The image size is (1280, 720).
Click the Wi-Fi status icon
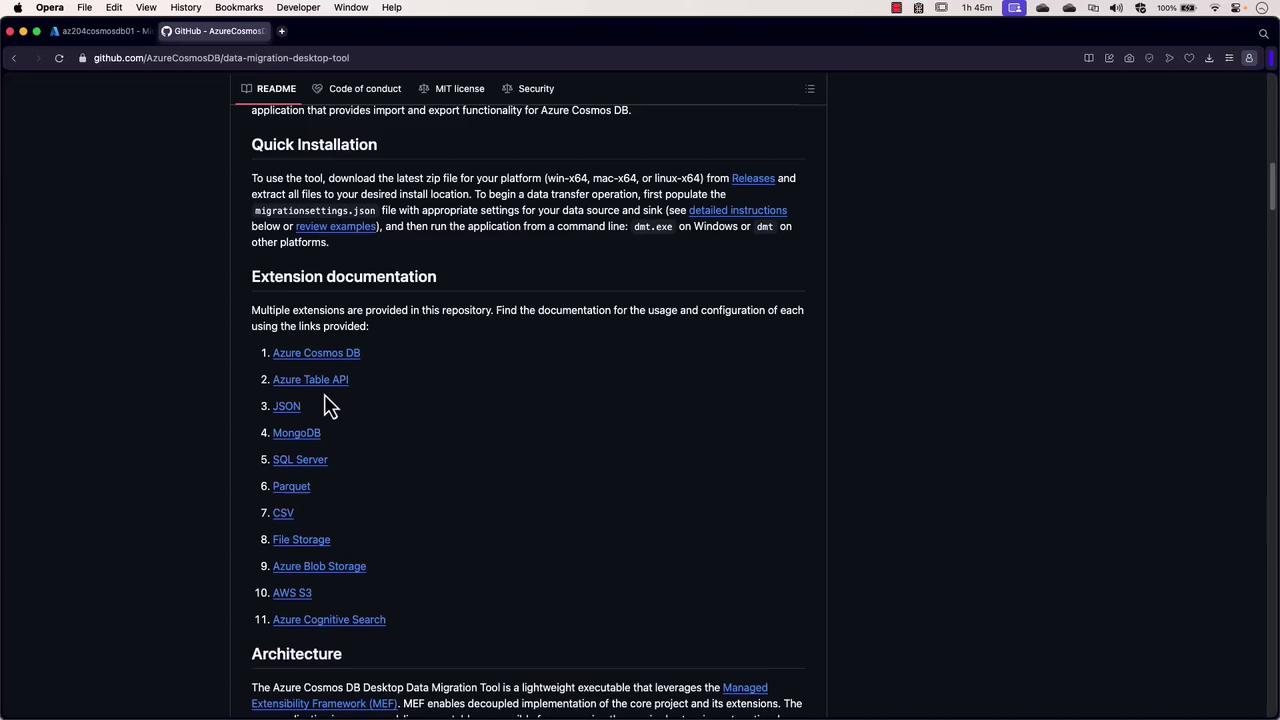[1215, 7]
